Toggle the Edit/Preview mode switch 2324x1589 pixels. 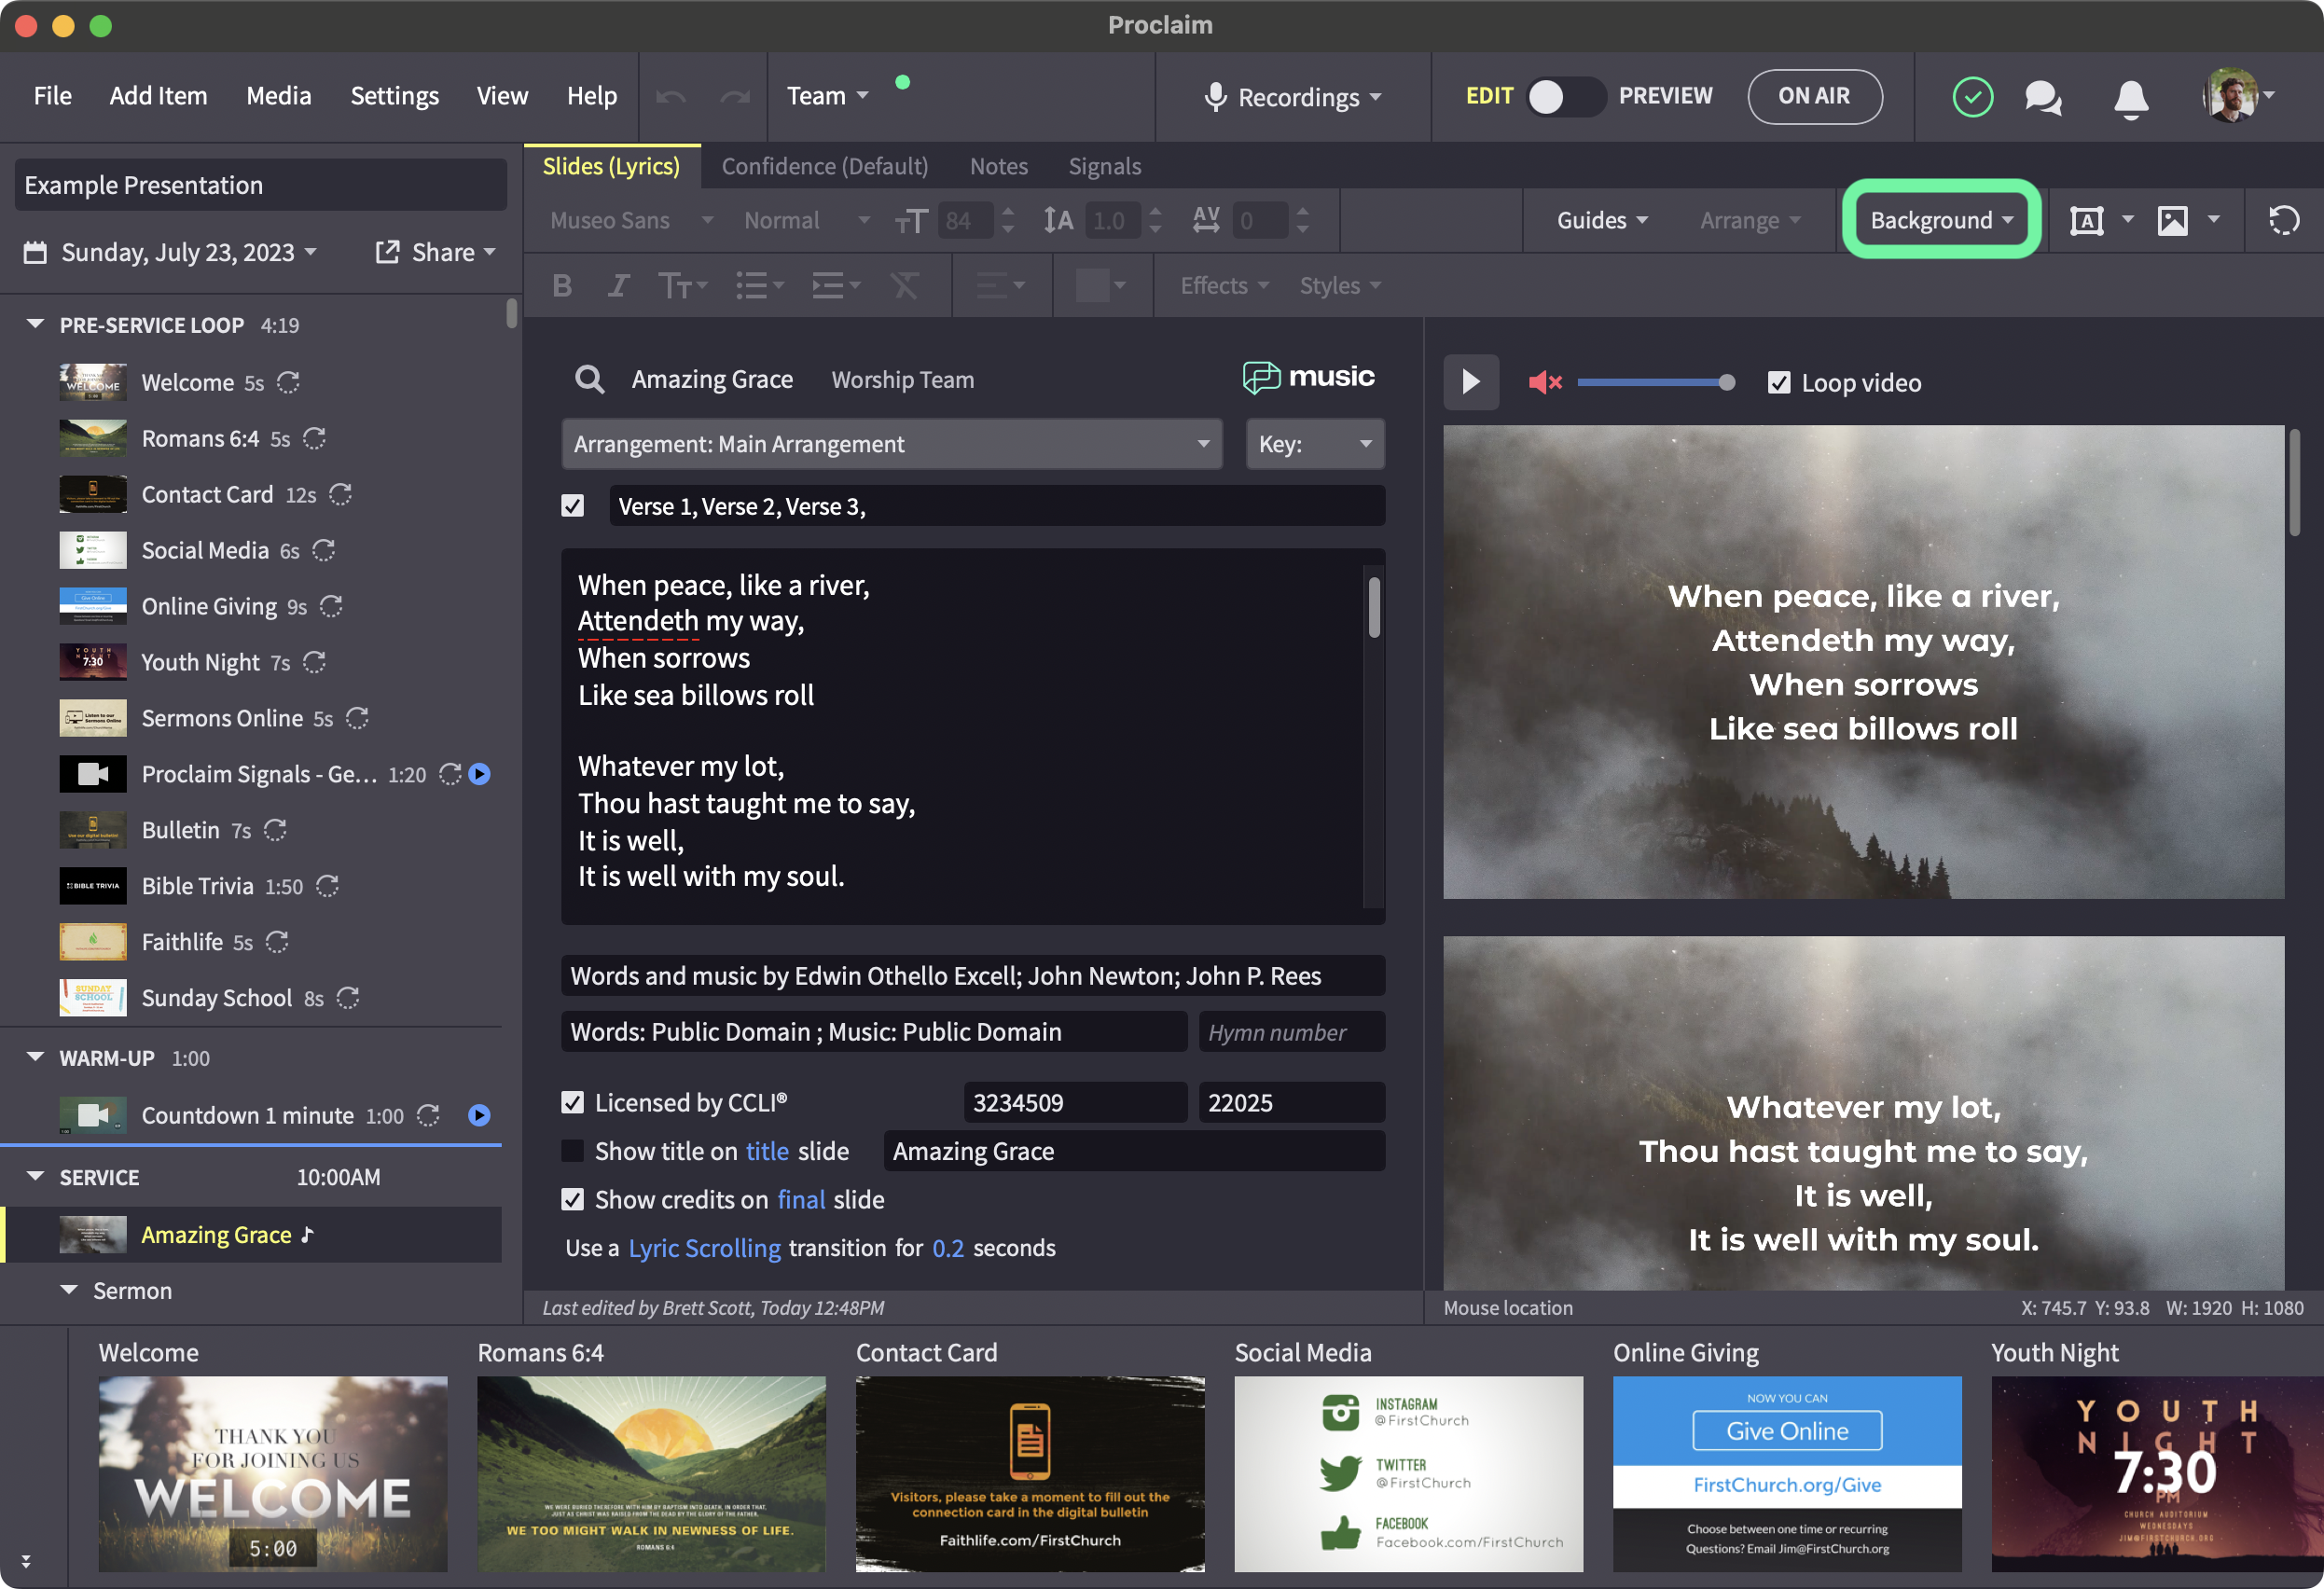click(x=1566, y=96)
